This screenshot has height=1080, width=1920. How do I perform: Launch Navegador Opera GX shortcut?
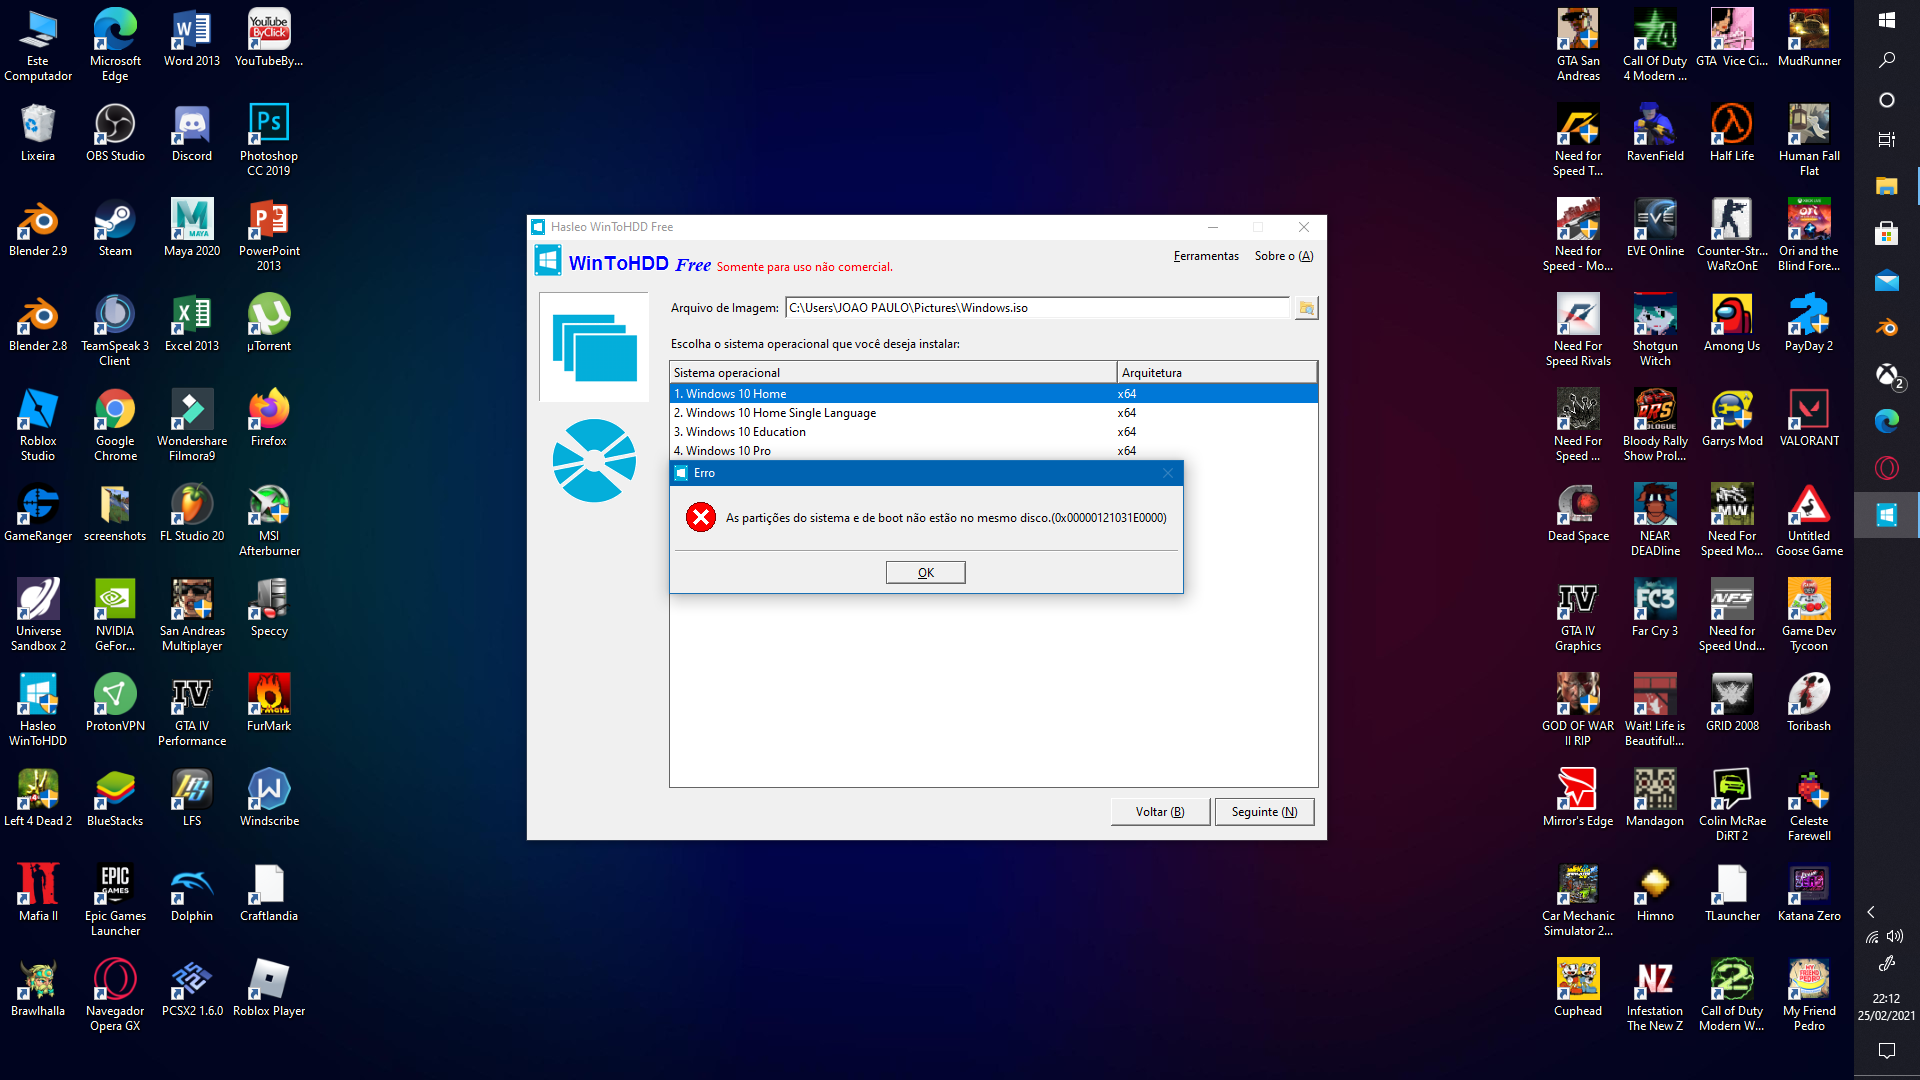coord(115,996)
